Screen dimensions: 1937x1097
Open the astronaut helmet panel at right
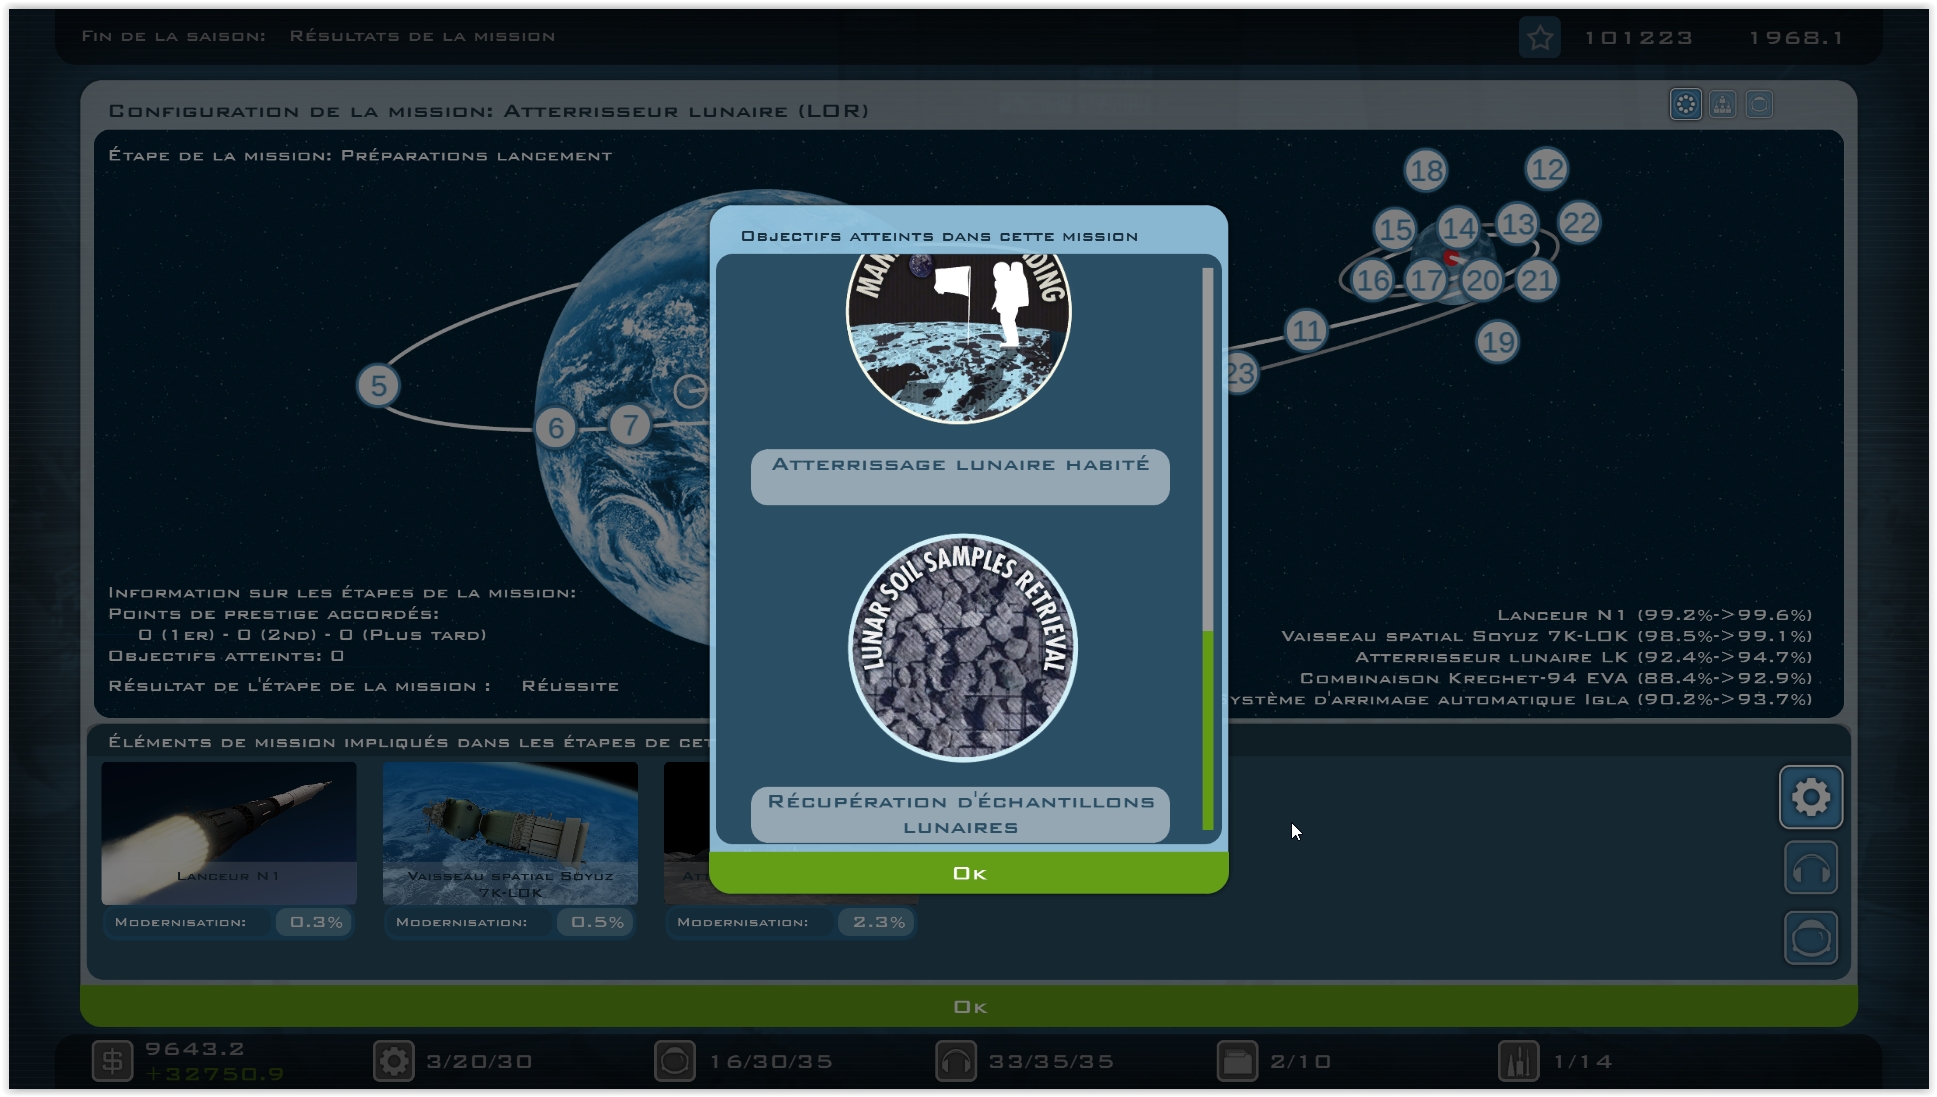click(1810, 938)
